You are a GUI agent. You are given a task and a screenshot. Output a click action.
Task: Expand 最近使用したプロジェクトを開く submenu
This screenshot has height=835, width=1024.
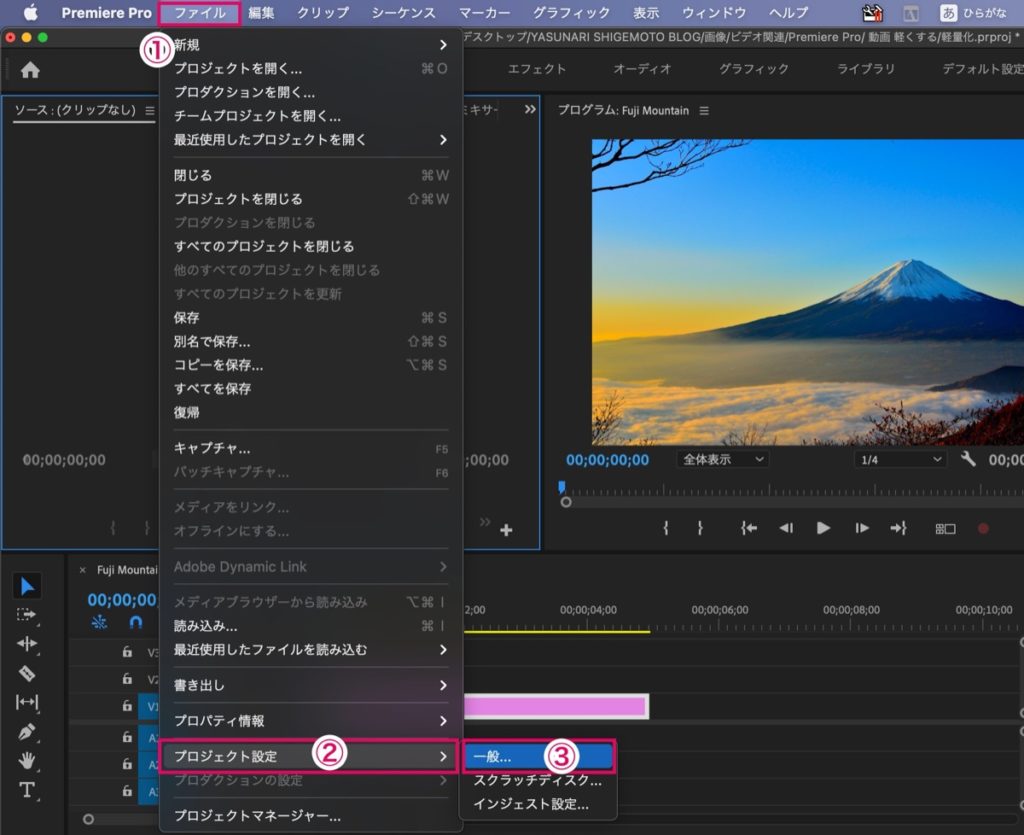click(x=311, y=140)
